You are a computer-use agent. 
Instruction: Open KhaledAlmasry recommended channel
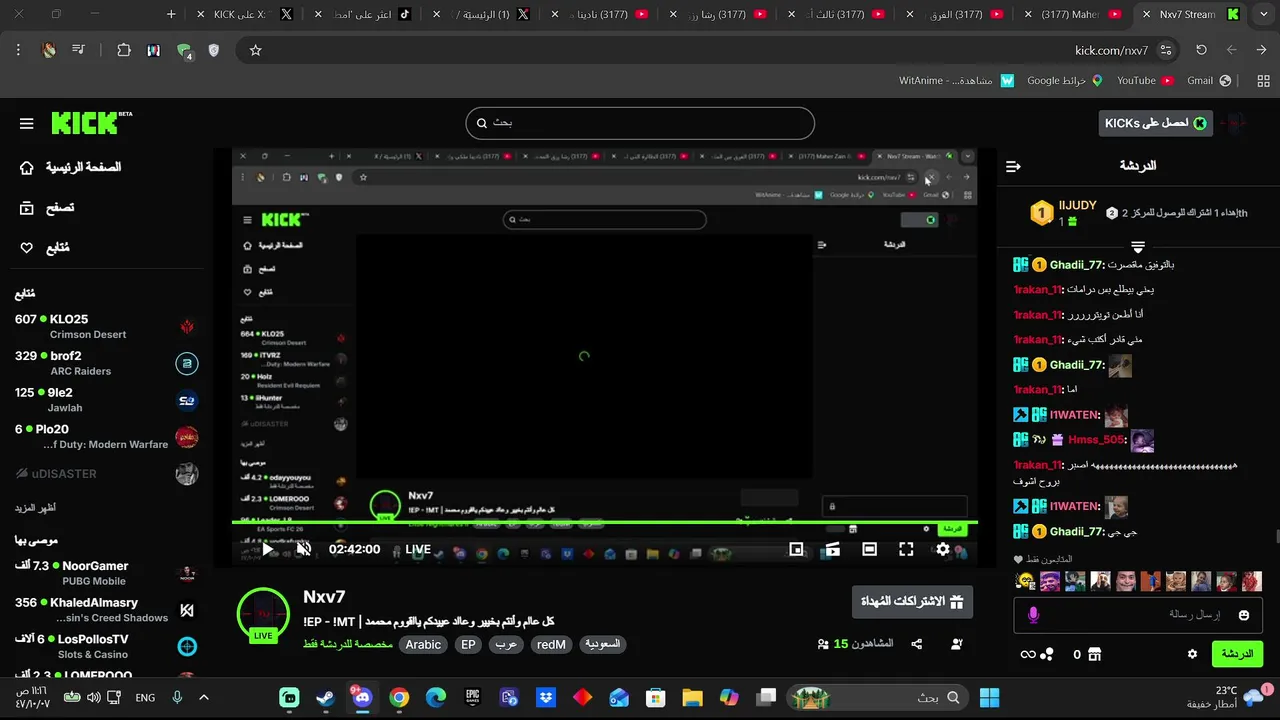pyautogui.click(x=106, y=610)
